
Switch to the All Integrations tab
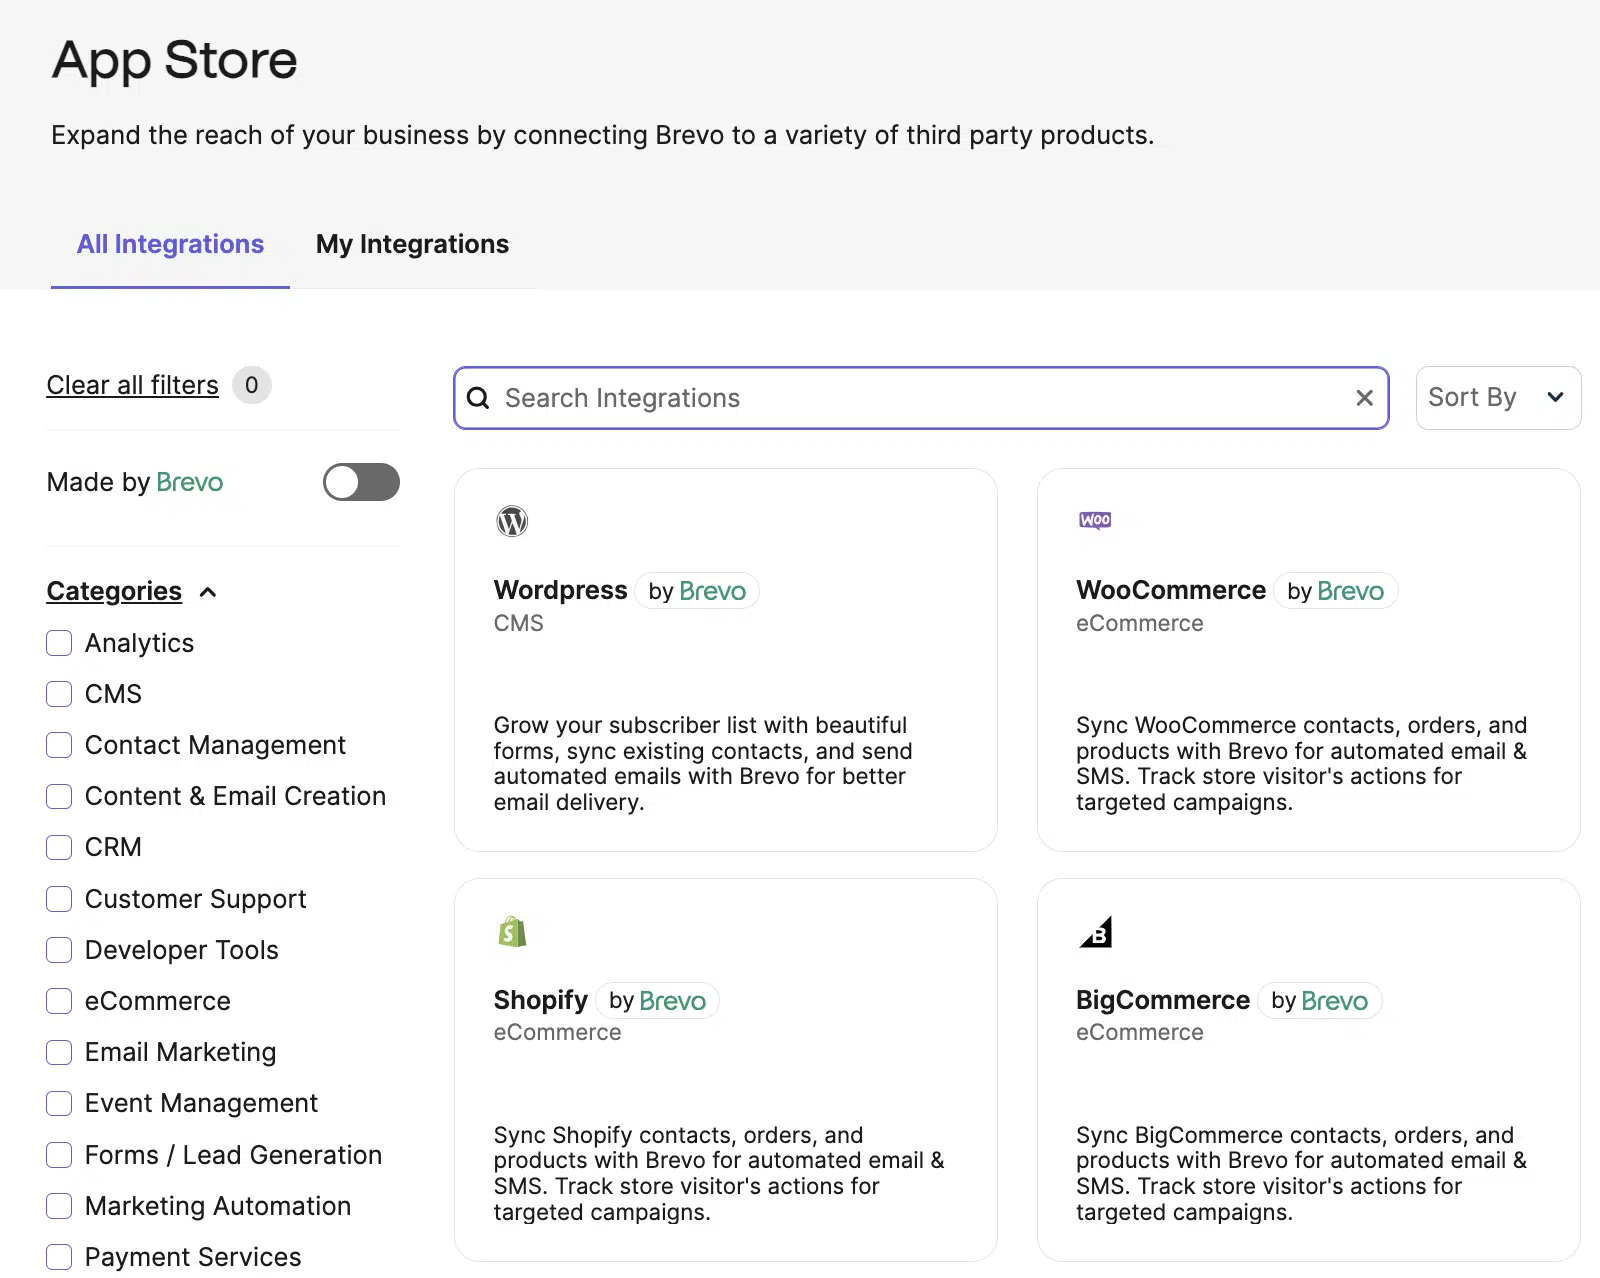pos(170,244)
